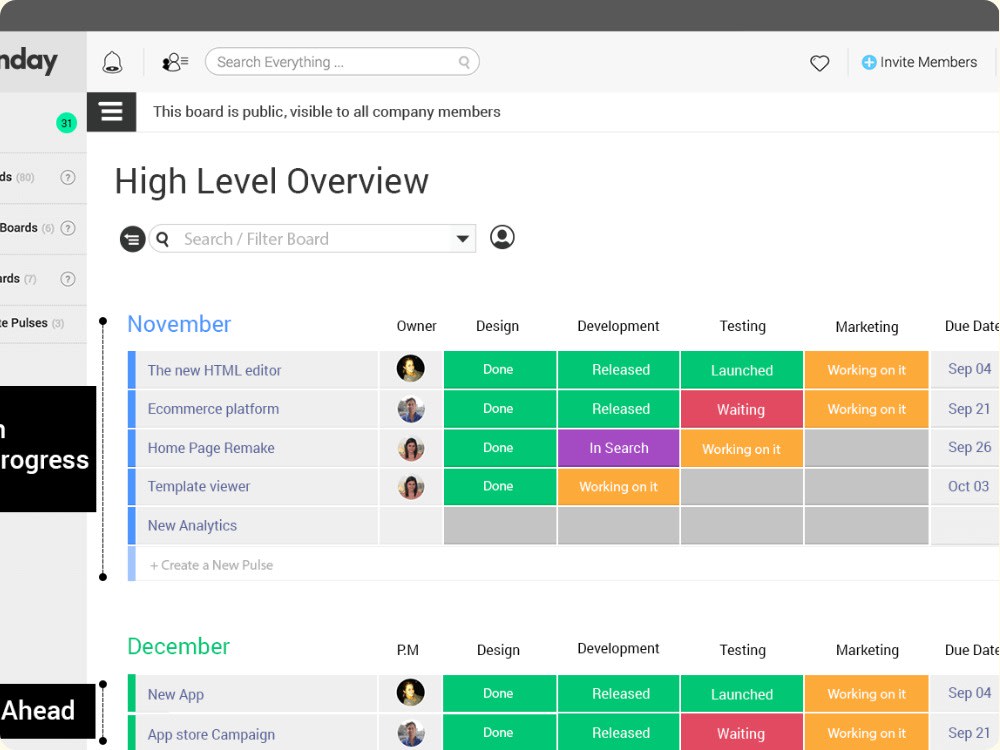Click the heart favorites icon
Image resolution: width=1000 pixels, height=750 pixels.
pyautogui.click(x=820, y=62)
